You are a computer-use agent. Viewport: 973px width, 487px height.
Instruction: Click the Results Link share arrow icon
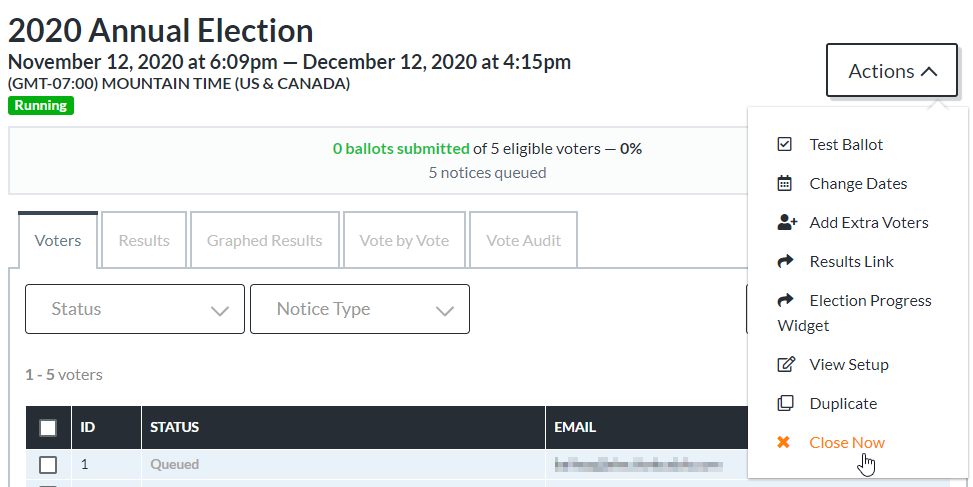click(x=786, y=262)
